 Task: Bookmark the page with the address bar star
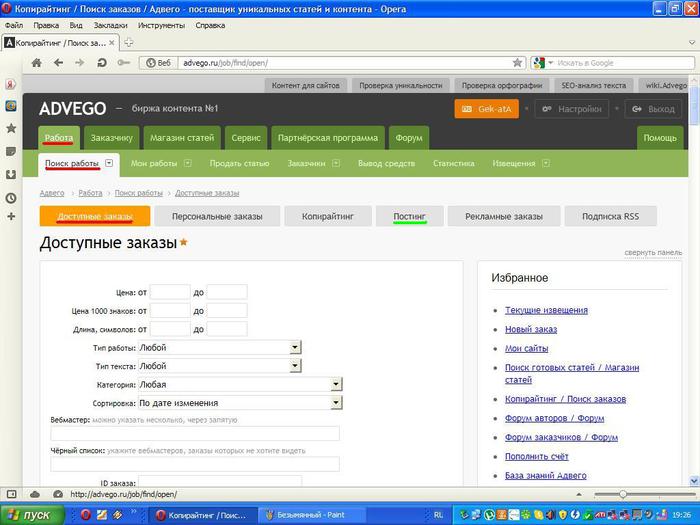tap(517, 63)
